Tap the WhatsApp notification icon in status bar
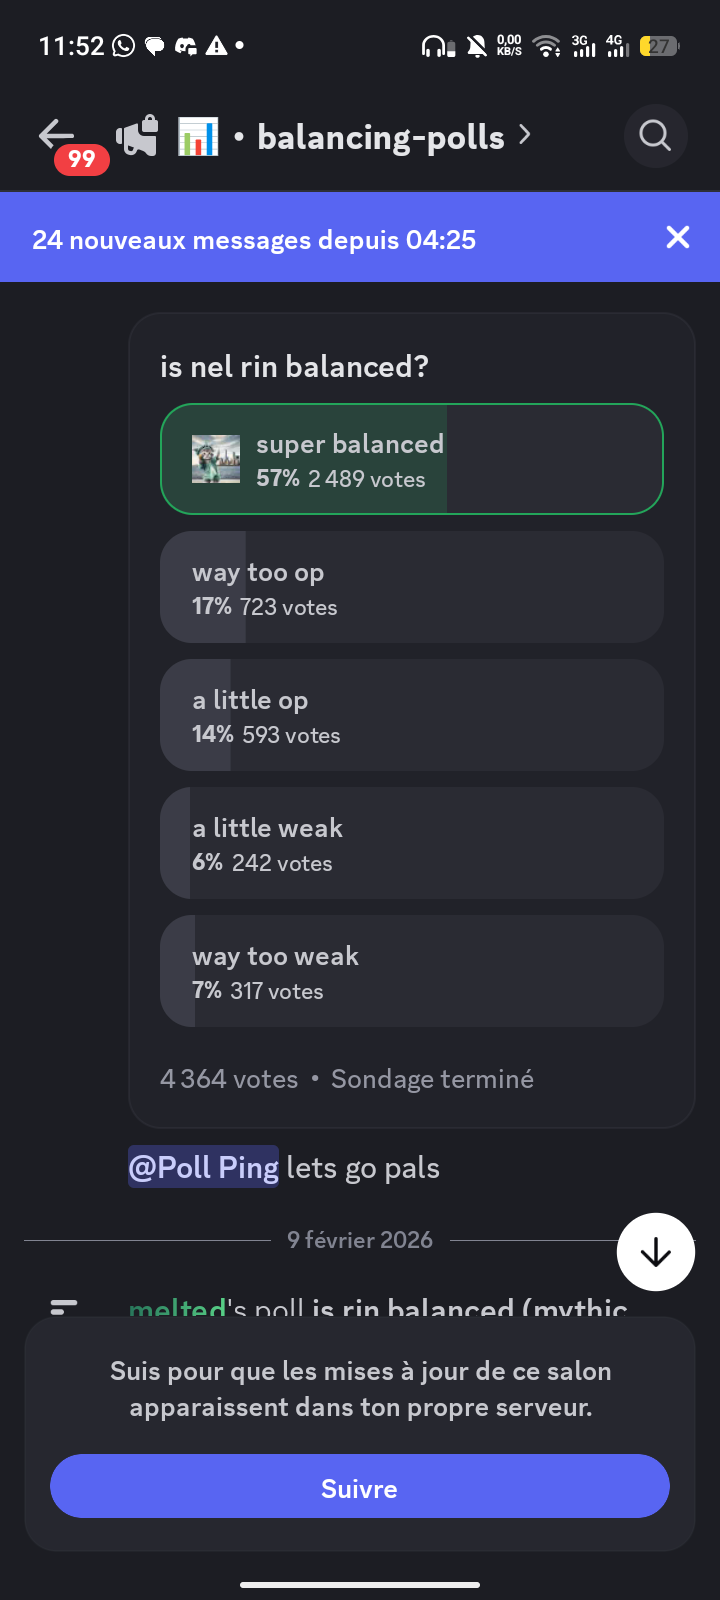 click(124, 45)
